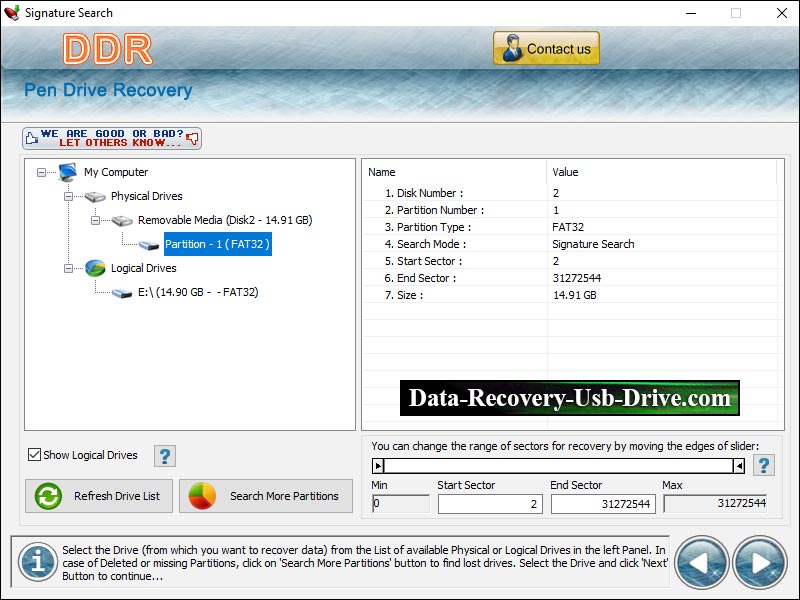Collapse the My Computer tree node
This screenshot has height=600, width=800.
(41, 172)
